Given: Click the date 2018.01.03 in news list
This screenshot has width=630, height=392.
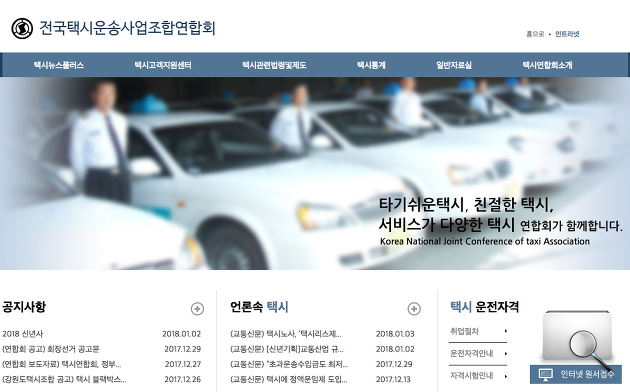Looking at the screenshot, I should click(395, 334).
